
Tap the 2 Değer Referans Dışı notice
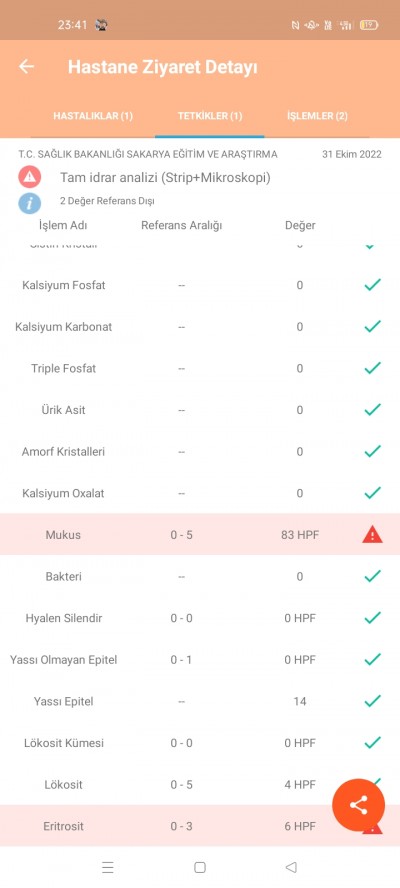tap(107, 201)
